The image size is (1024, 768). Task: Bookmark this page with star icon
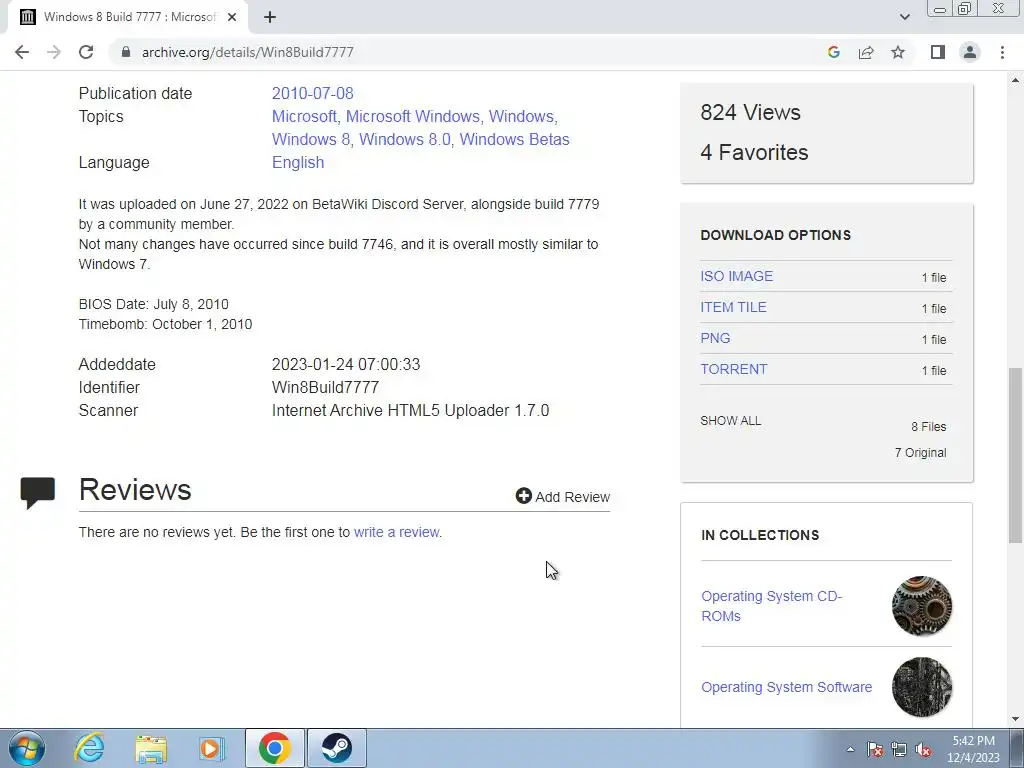tap(898, 52)
